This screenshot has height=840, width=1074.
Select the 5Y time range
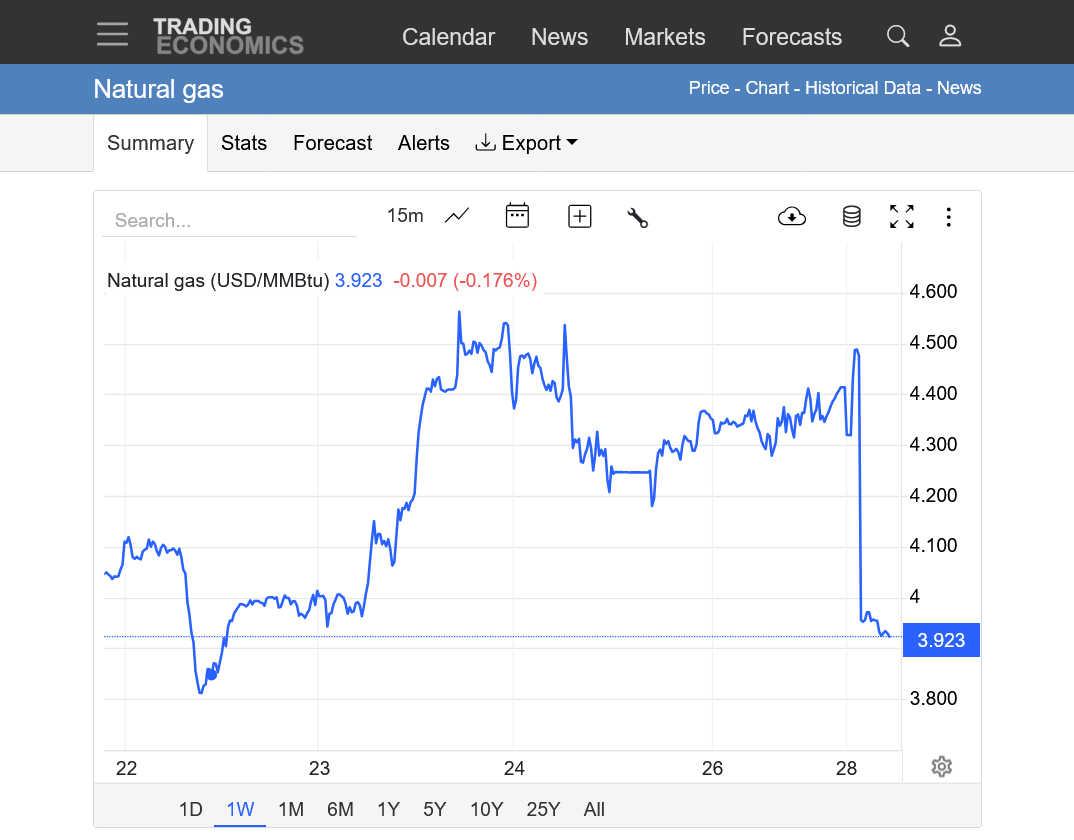[x=434, y=809]
